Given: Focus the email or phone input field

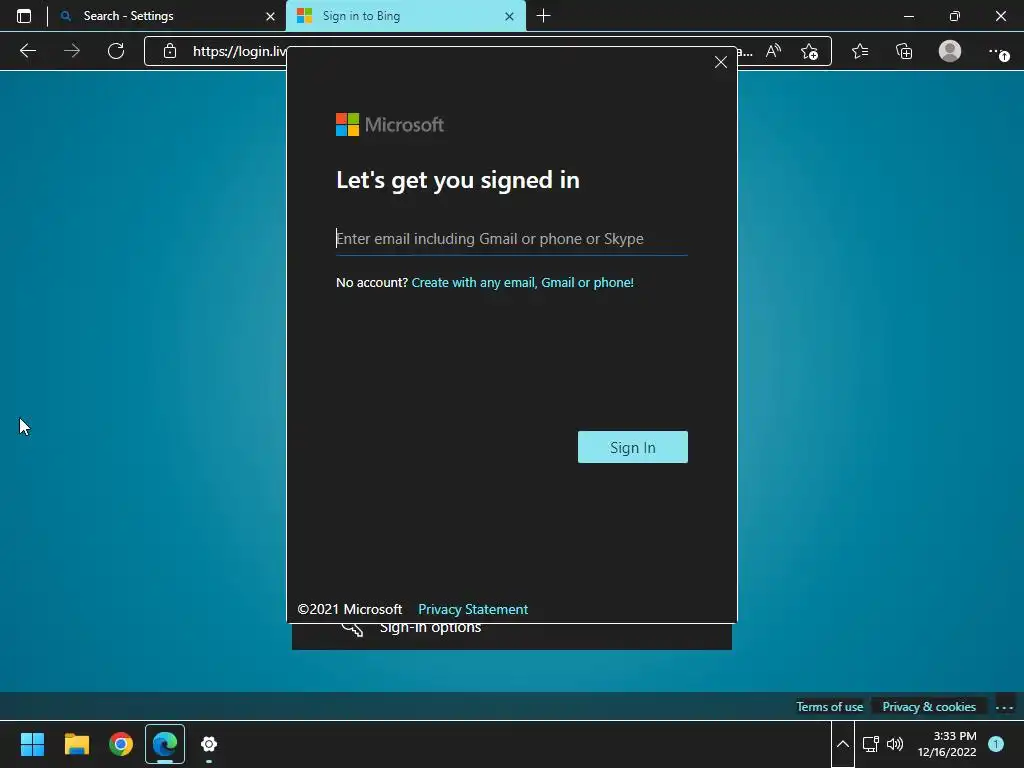Looking at the screenshot, I should (x=511, y=239).
